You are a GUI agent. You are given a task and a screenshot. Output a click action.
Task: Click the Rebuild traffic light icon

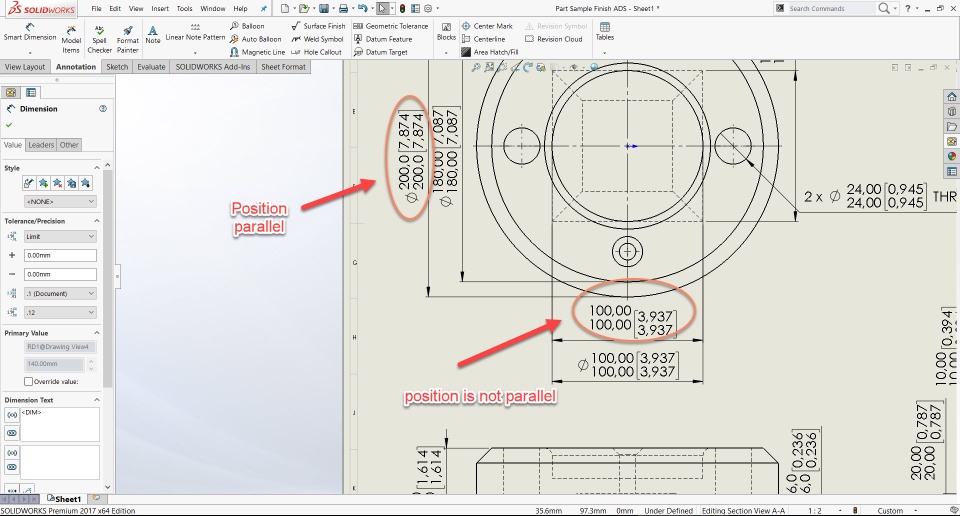[x=402, y=9]
